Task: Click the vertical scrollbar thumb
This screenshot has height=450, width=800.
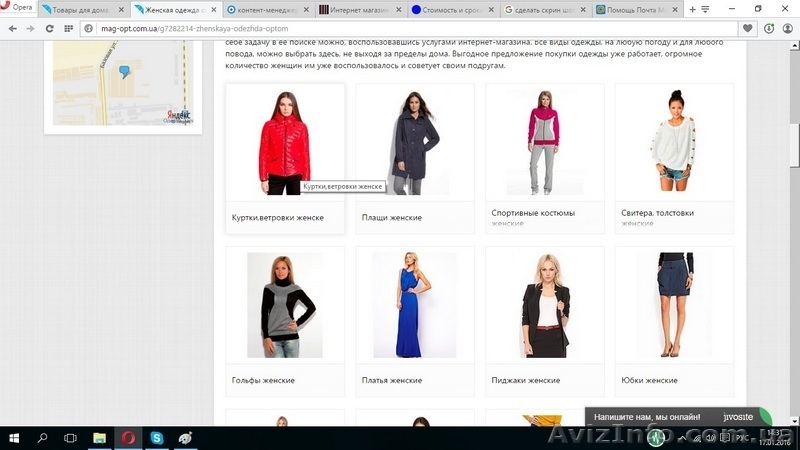Action: click(x=795, y=145)
